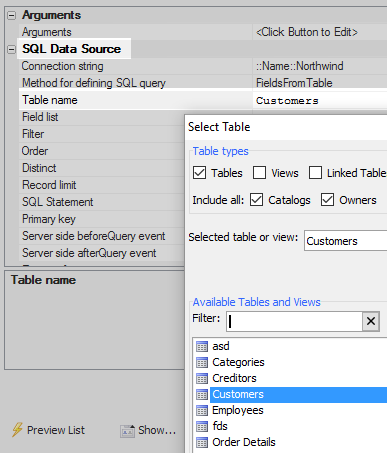Click the table icon beside Creditors
Viewport: 387px width, 453px height.
click(202, 379)
